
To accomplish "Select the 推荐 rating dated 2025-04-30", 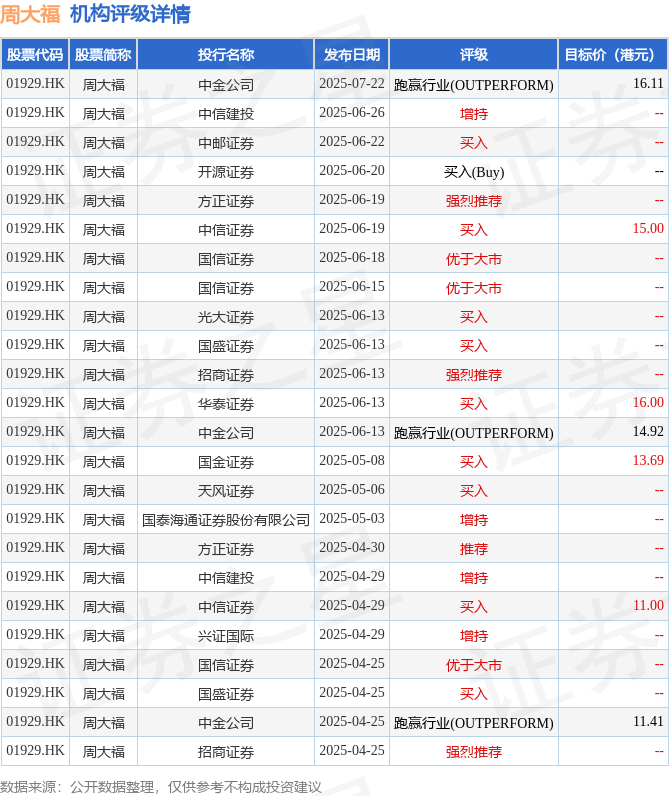I will click(x=474, y=549).
